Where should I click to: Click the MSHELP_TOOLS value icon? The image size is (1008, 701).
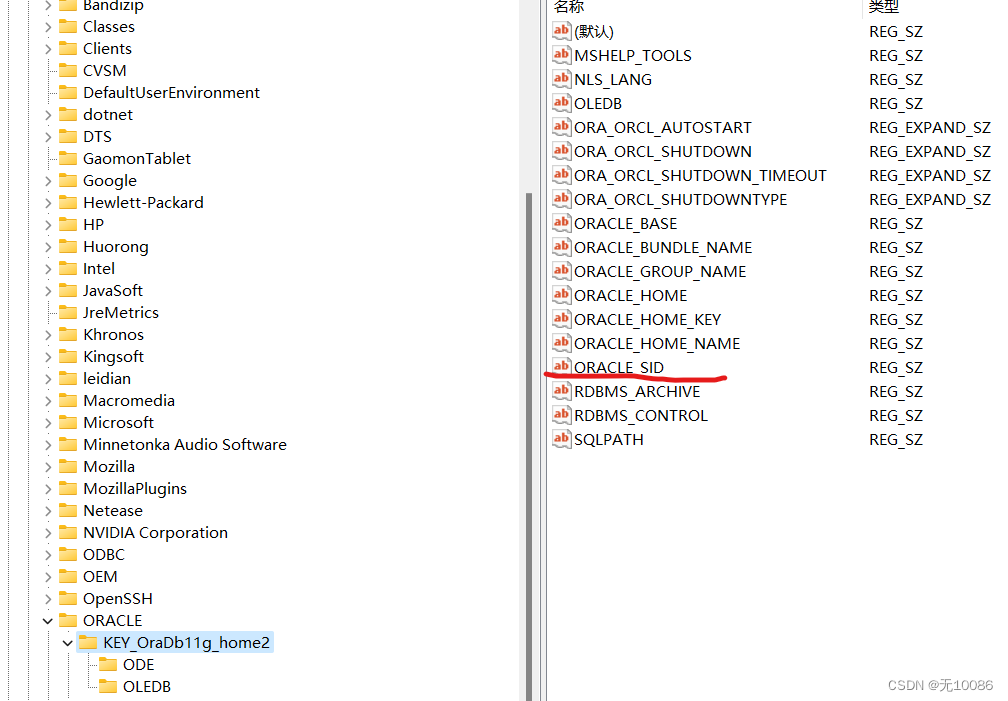pyautogui.click(x=561, y=55)
